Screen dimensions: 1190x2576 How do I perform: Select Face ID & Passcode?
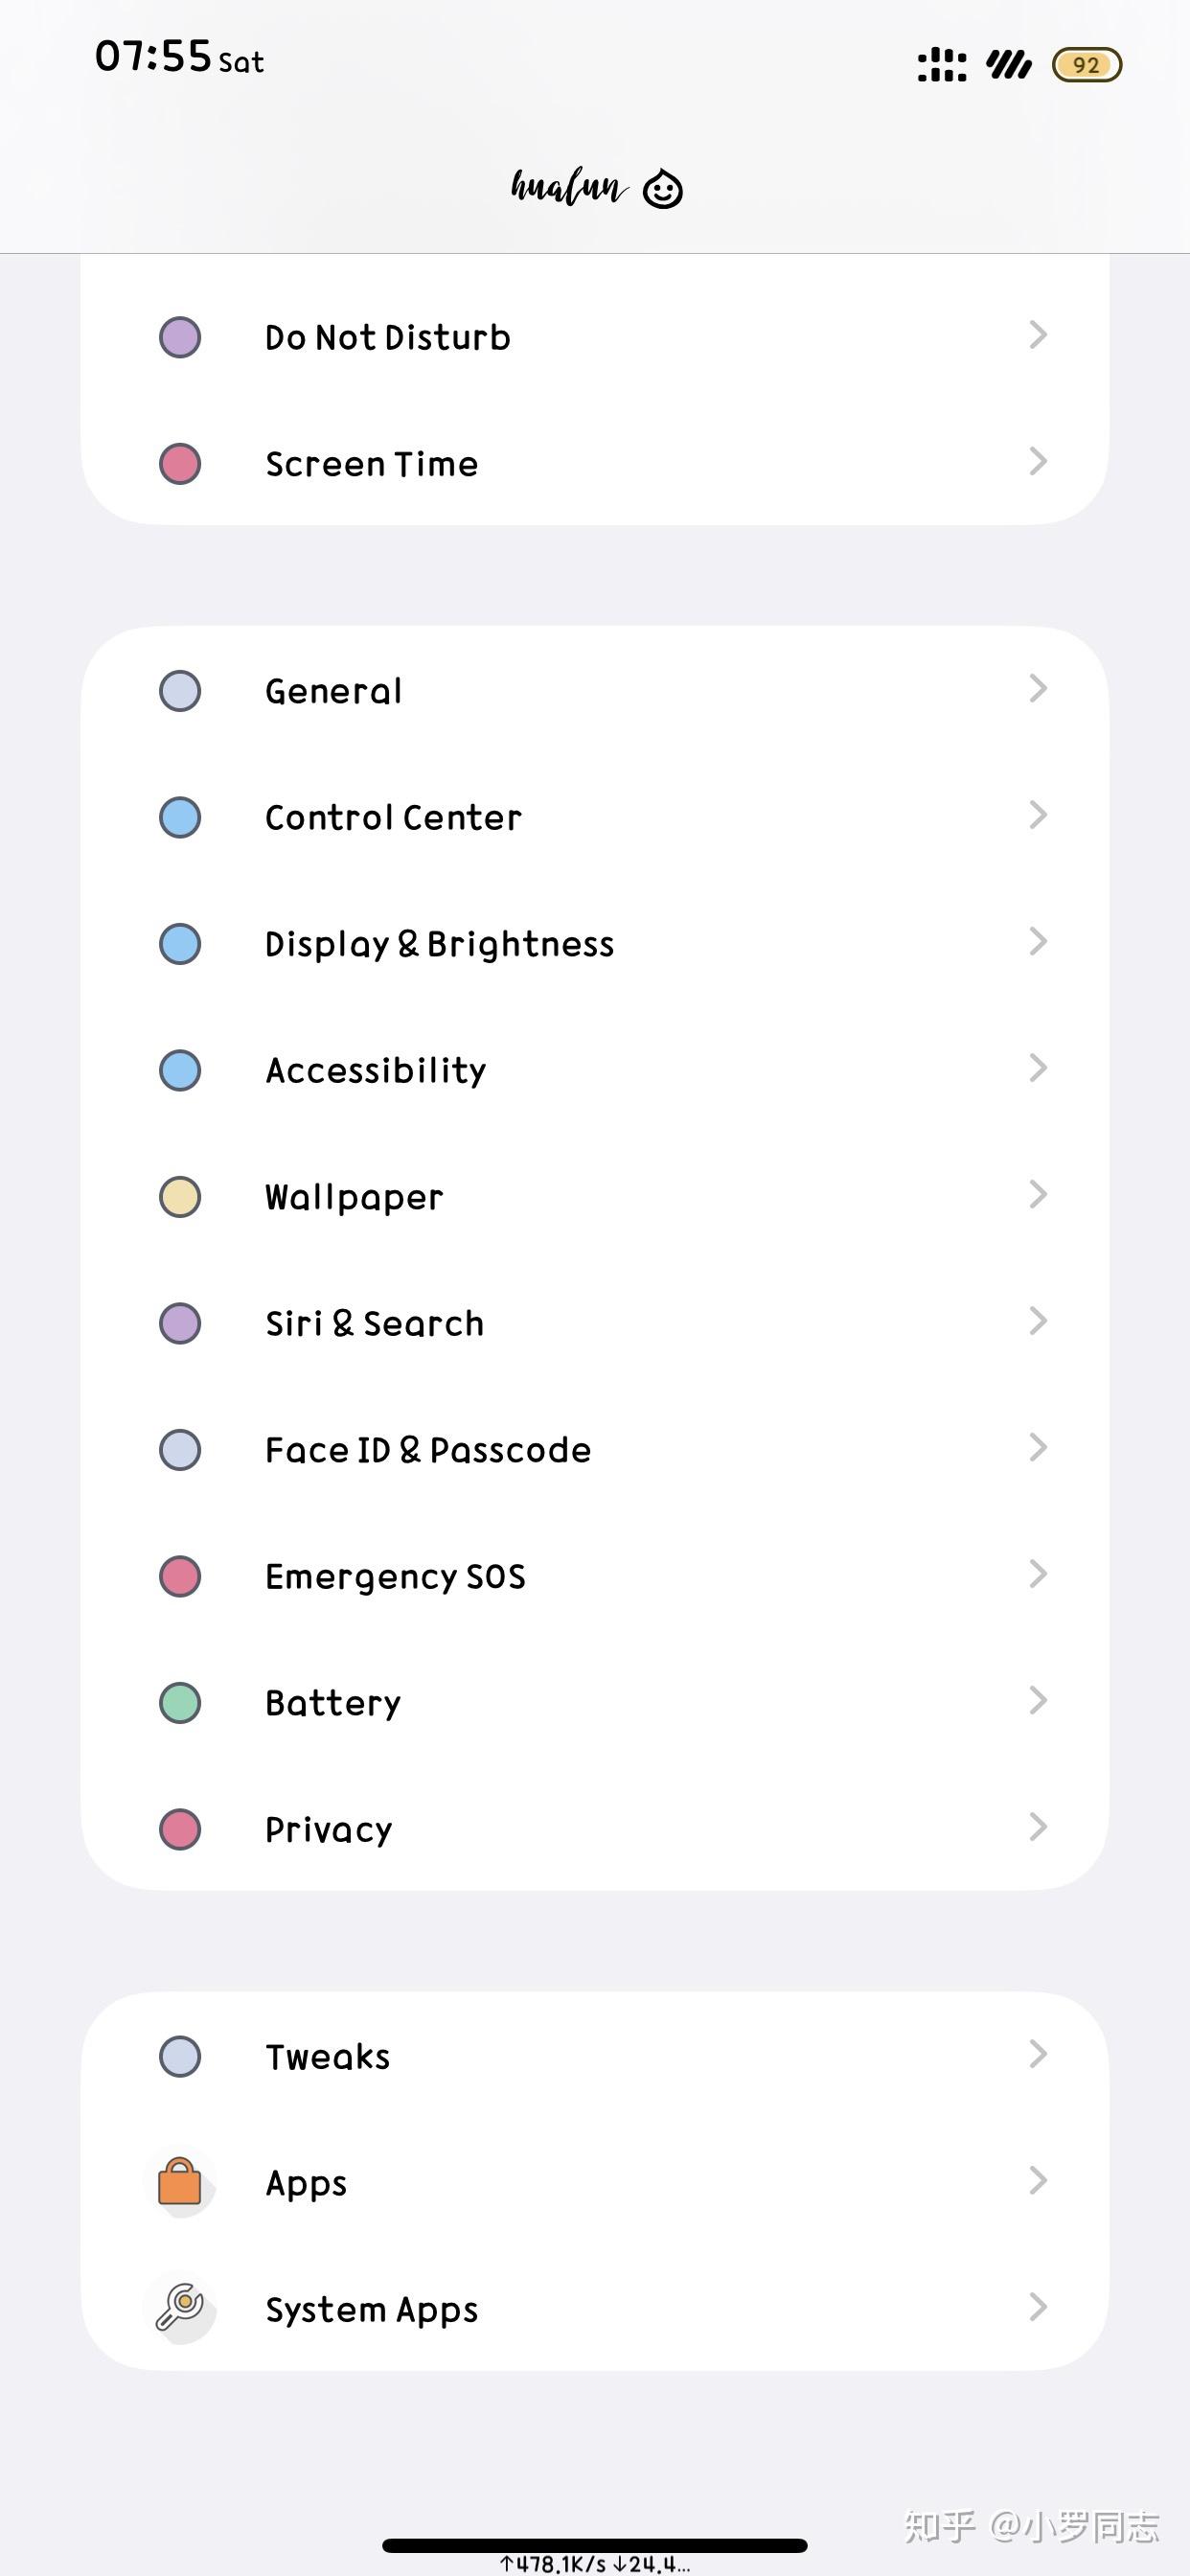595,1450
